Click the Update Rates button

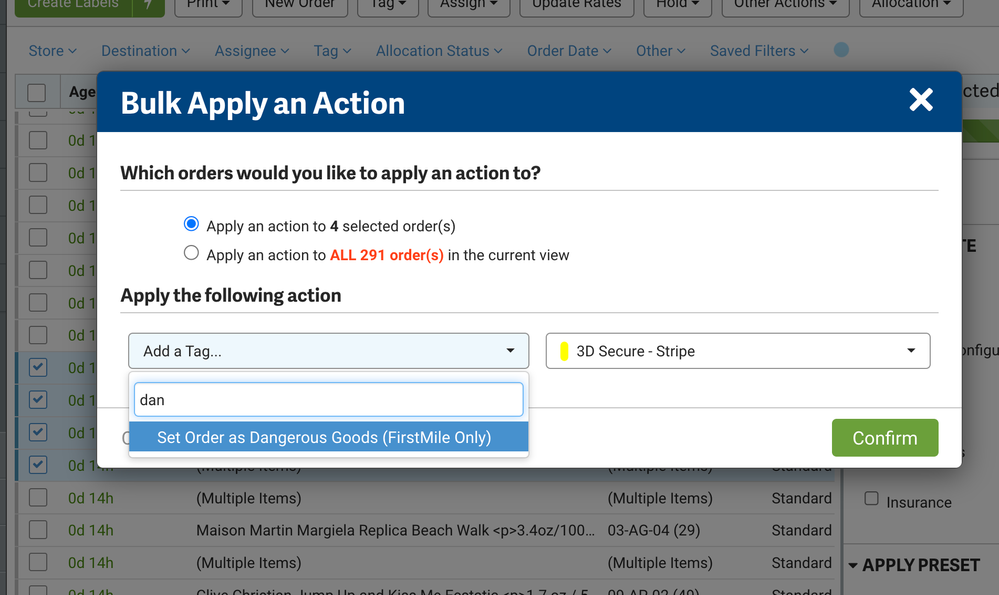point(576,5)
